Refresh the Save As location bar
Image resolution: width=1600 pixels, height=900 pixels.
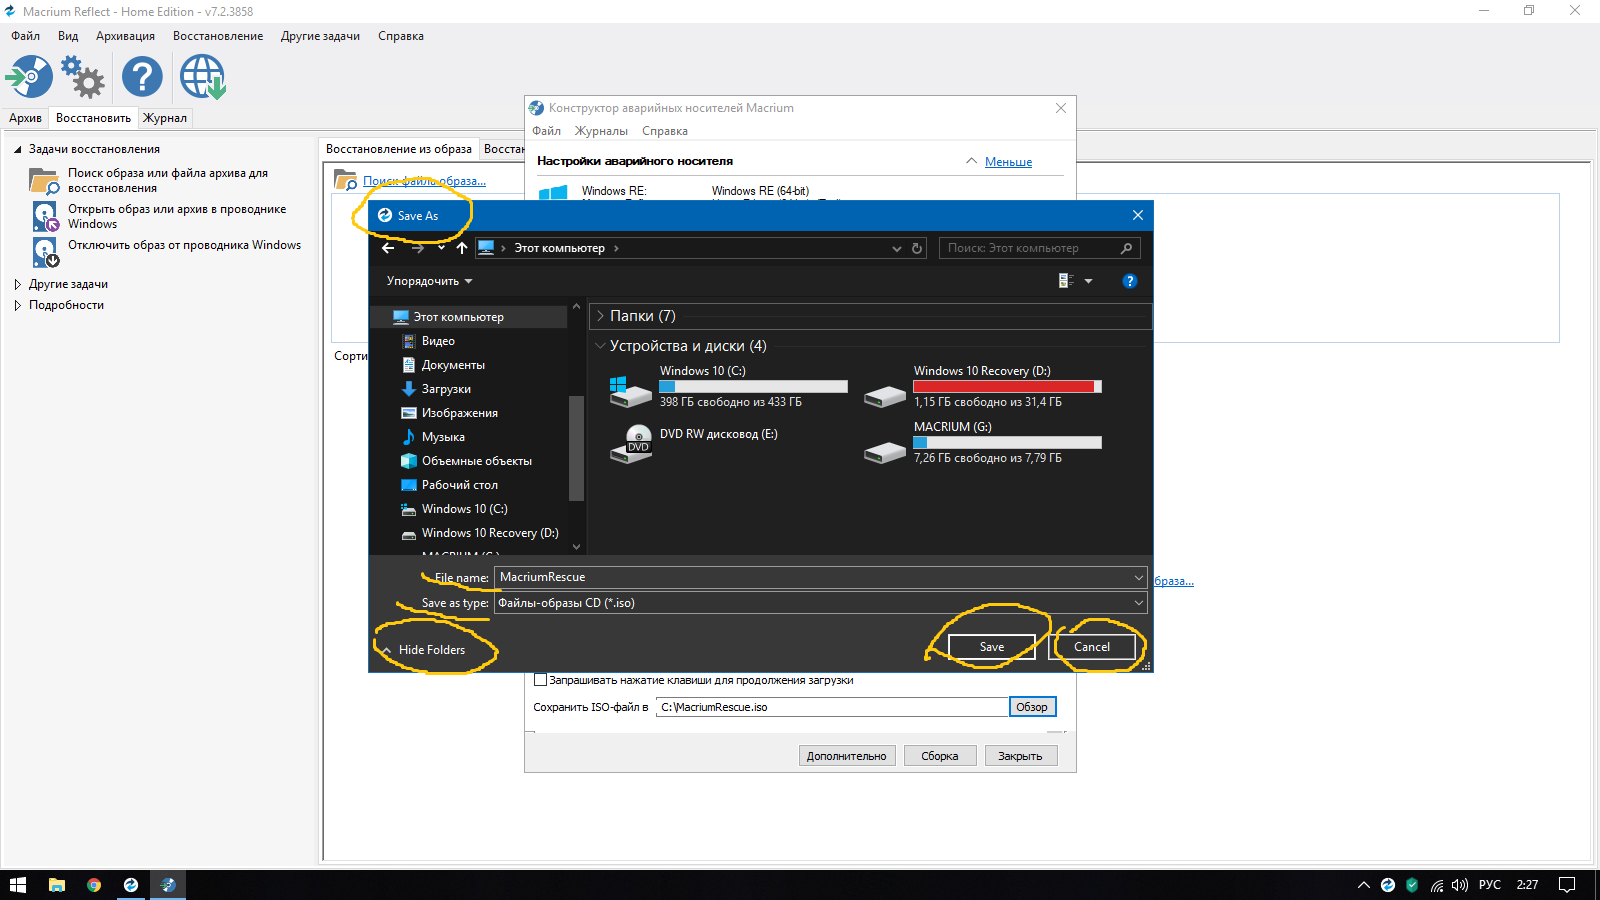tap(917, 248)
